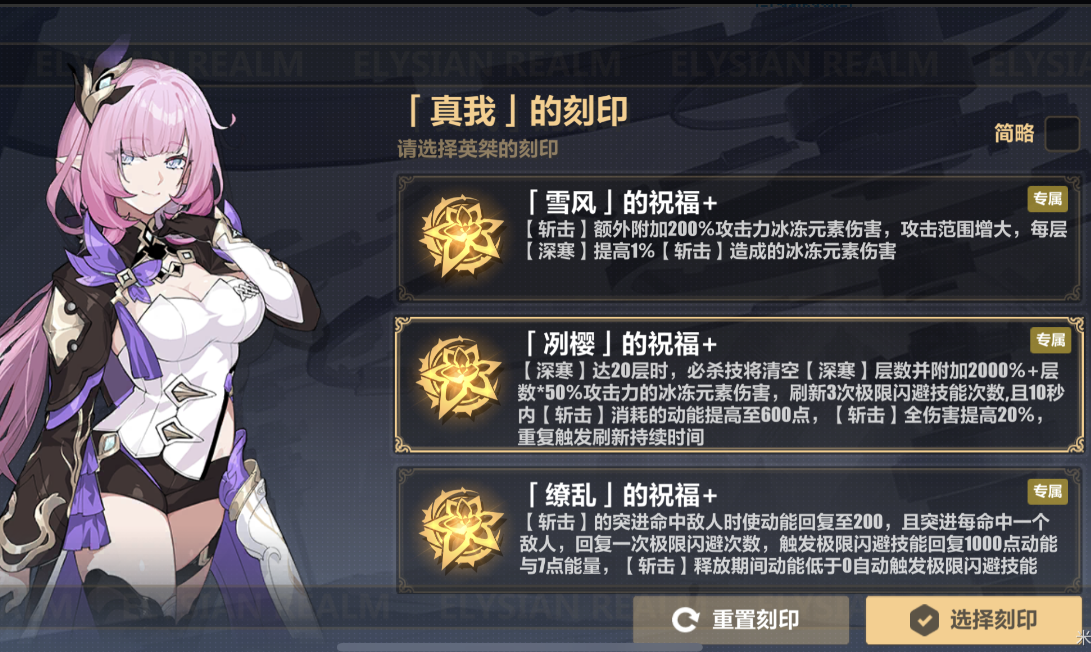Select the 「冽樱」的祝福+ signet card
1091x652 pixels.
pyautogui.click(x=739, y=385)
